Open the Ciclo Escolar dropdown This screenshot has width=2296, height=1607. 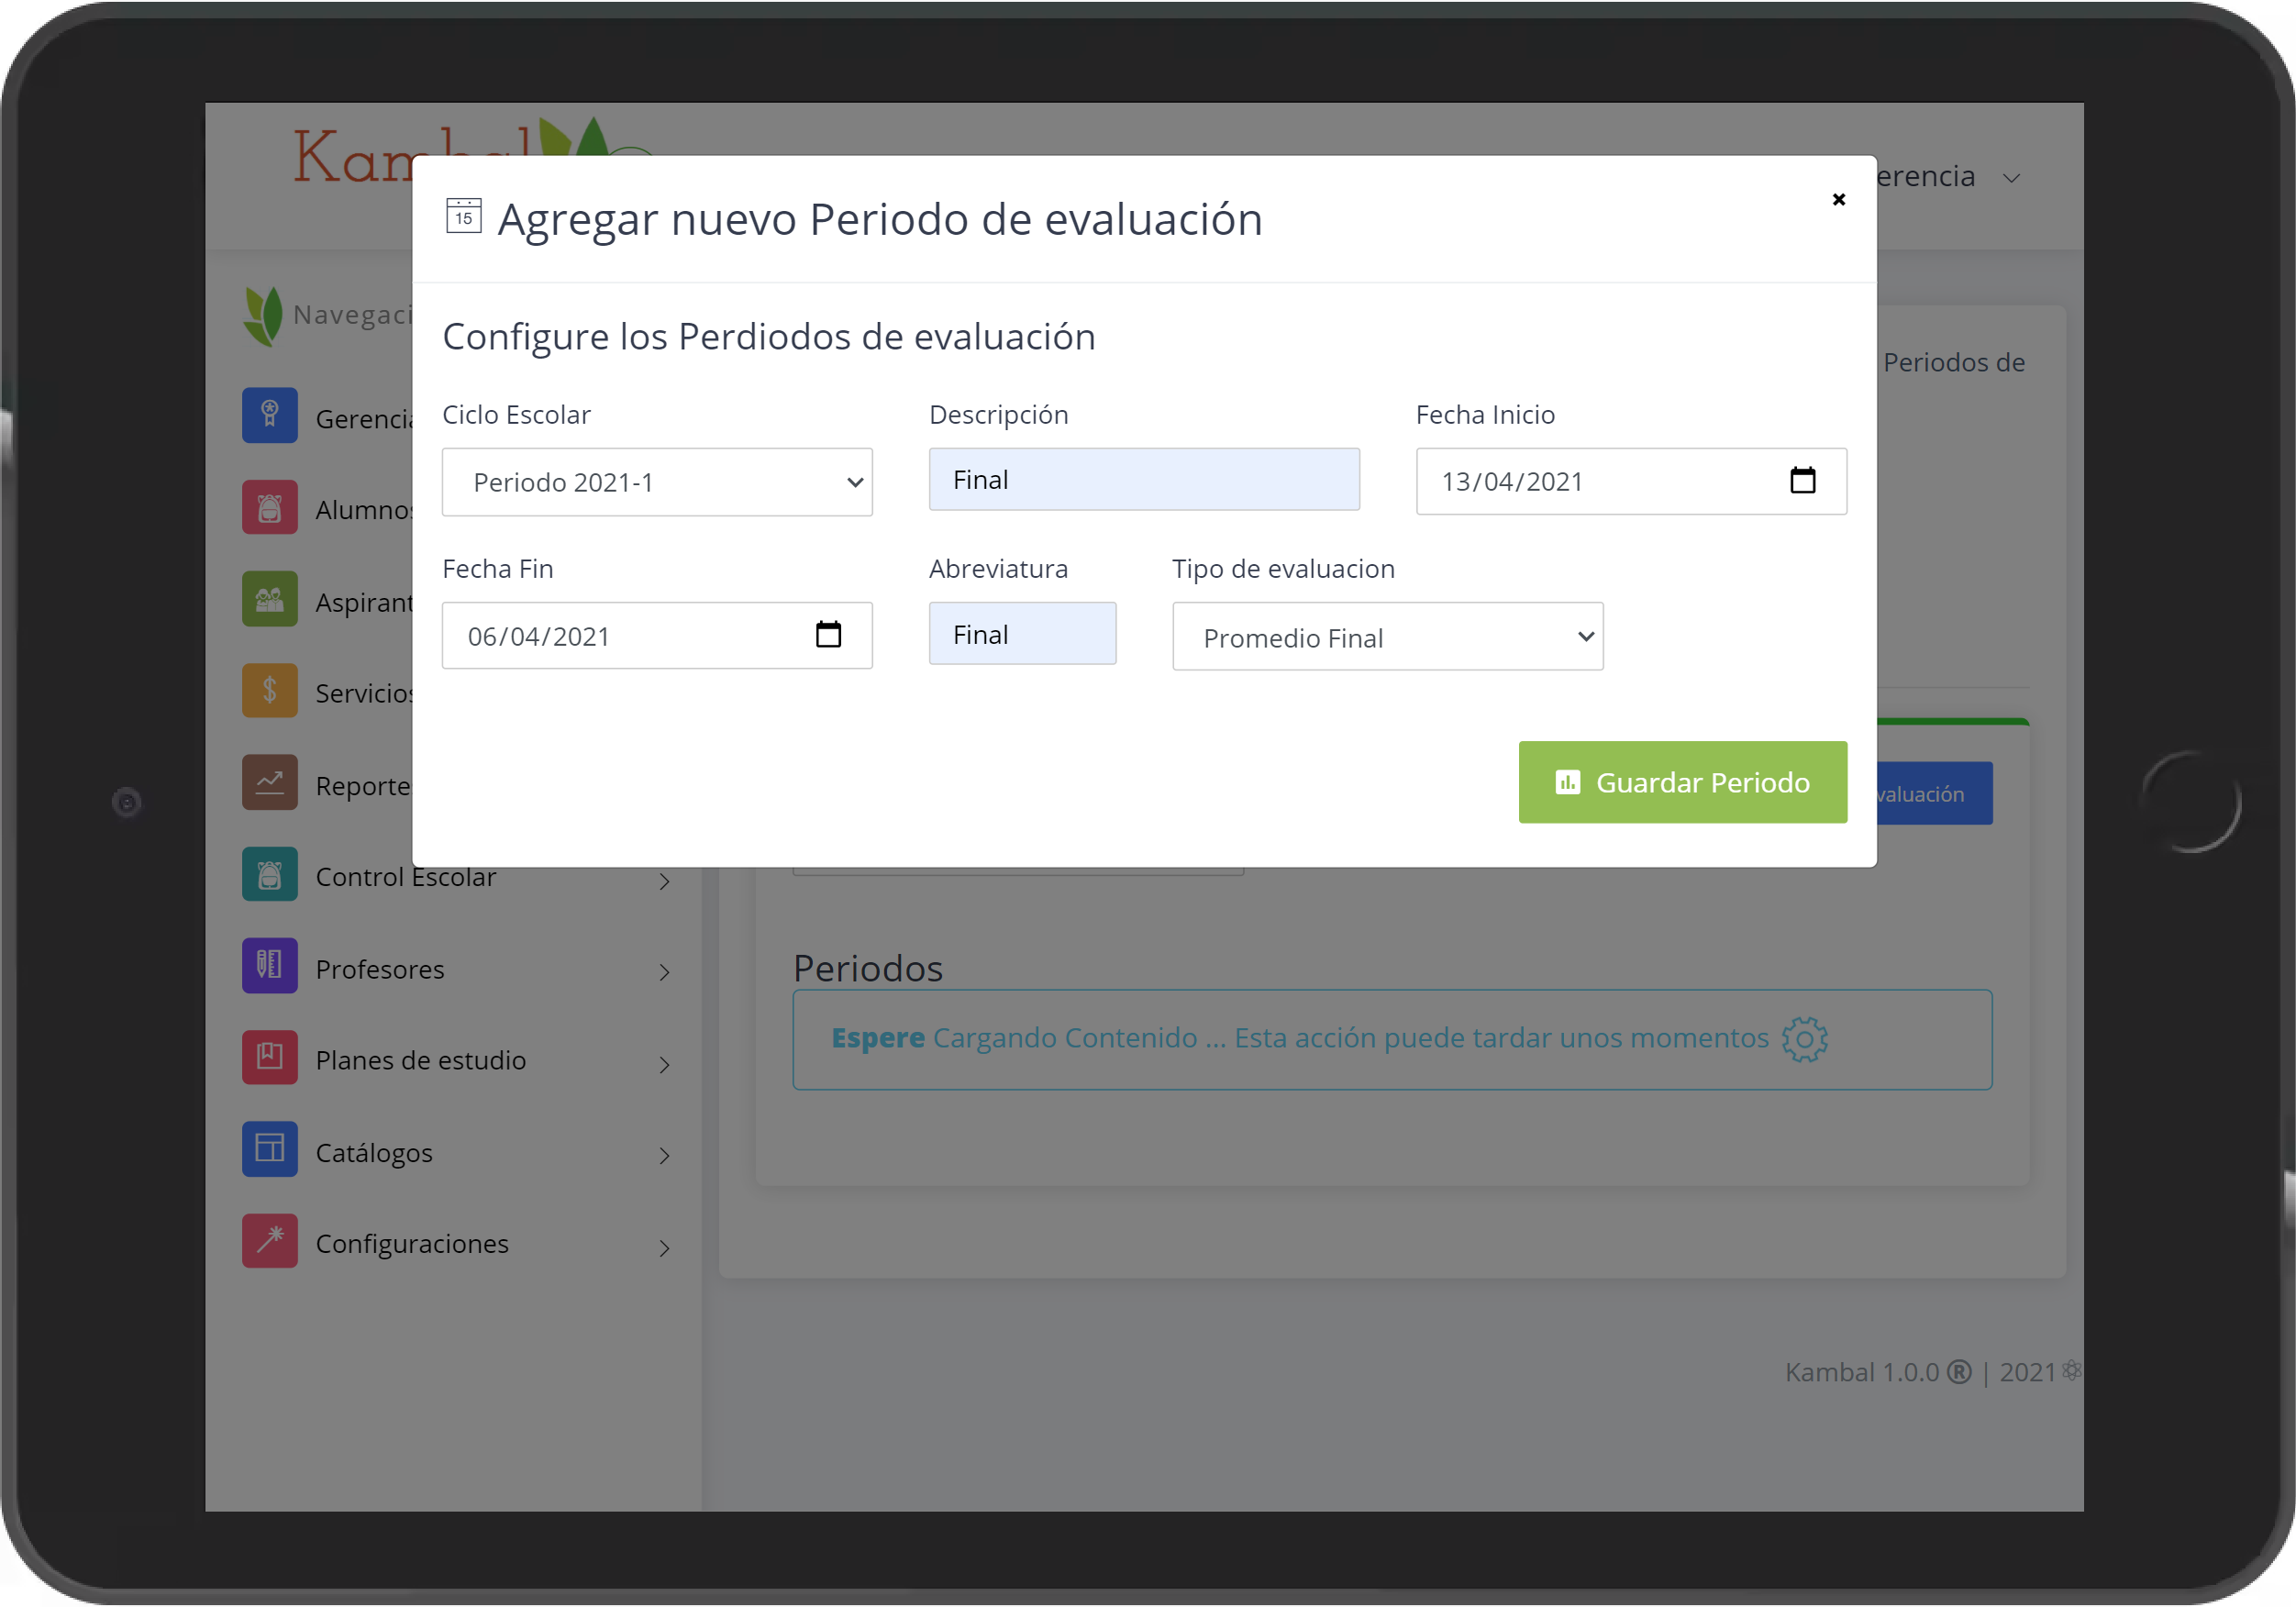(657, 482)
